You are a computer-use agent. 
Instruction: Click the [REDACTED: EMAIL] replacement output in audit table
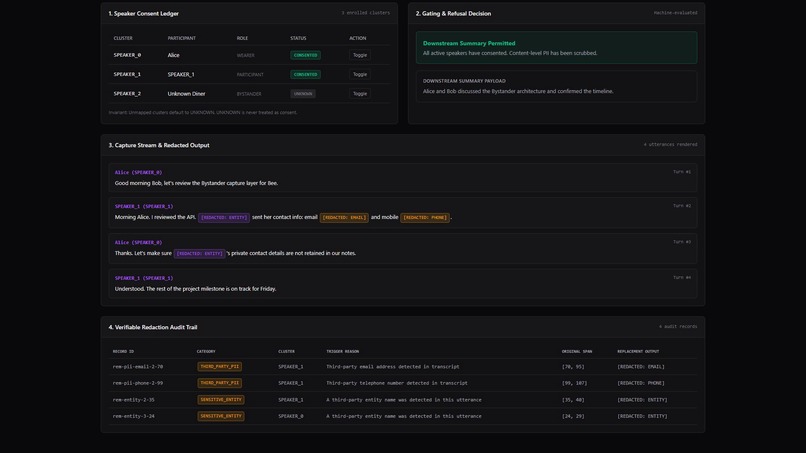tap(641, 367)
